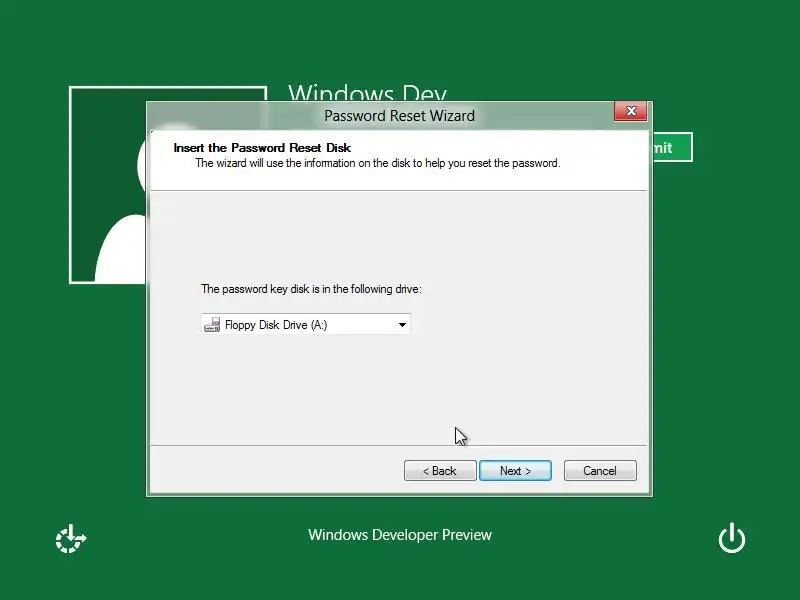Open the drive selection dropdown arrow
The width and height of the screenshot is (800, 600).
(x=402, y=324)
